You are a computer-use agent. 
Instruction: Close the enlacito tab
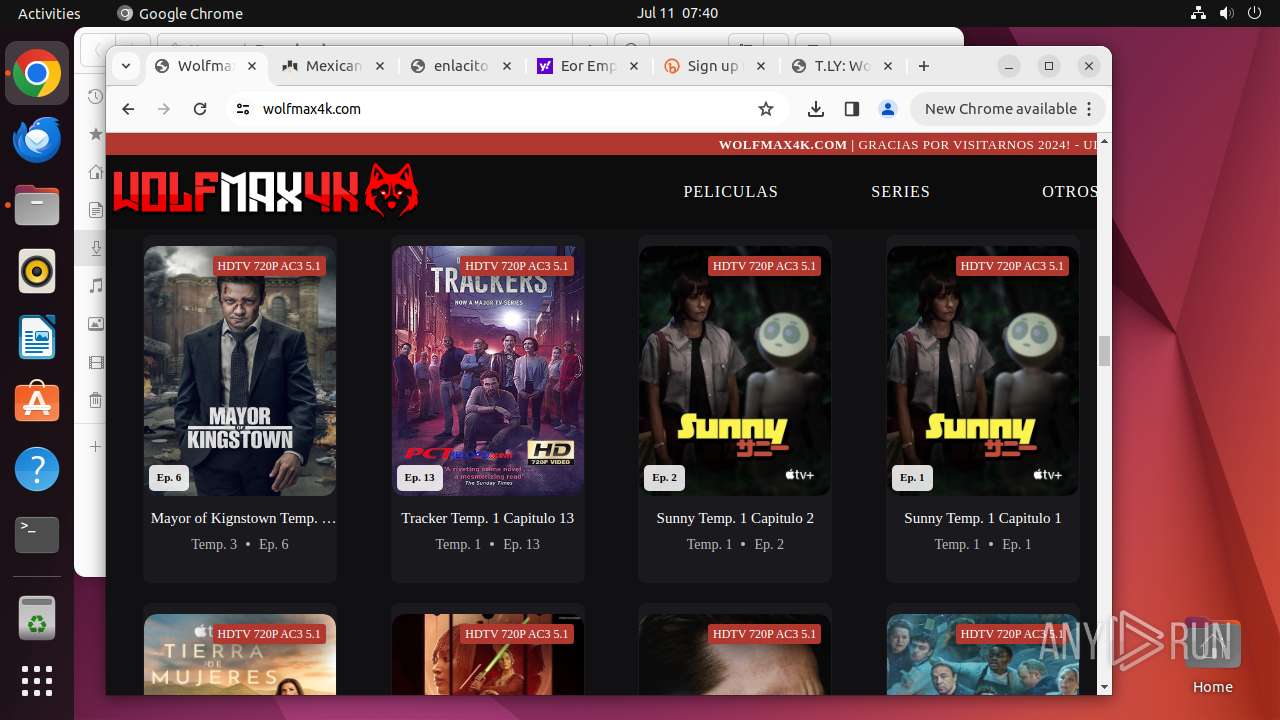click(507, 66)
